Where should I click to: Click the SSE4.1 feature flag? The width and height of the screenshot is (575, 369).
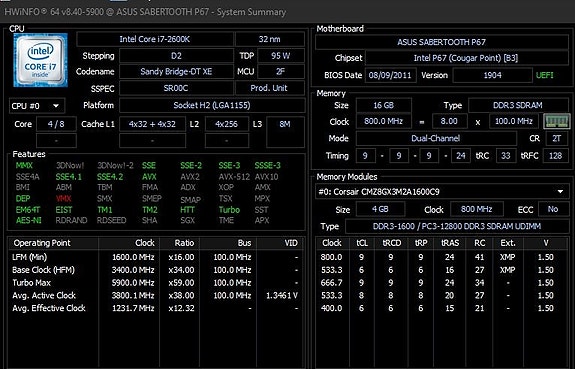coord(69,177)
